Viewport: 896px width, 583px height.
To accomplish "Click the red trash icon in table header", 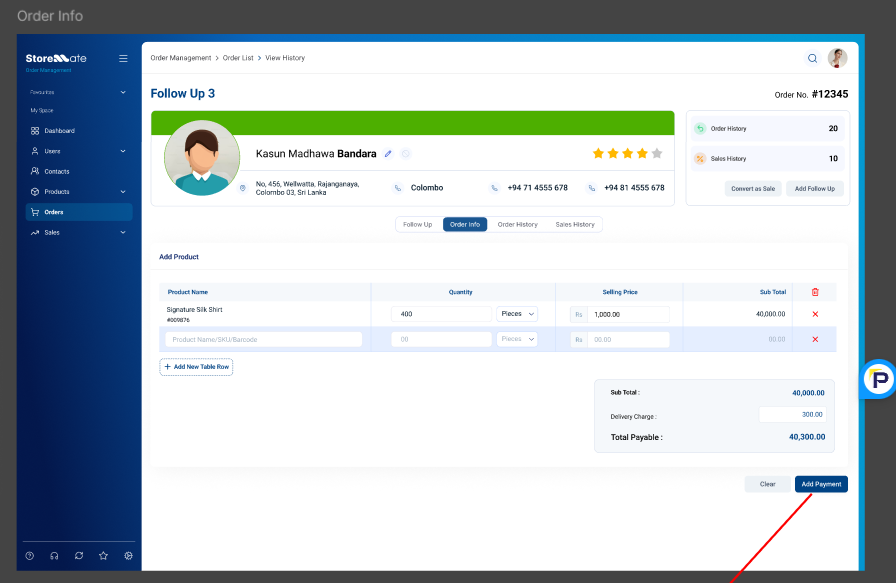I will click(815, 292).
